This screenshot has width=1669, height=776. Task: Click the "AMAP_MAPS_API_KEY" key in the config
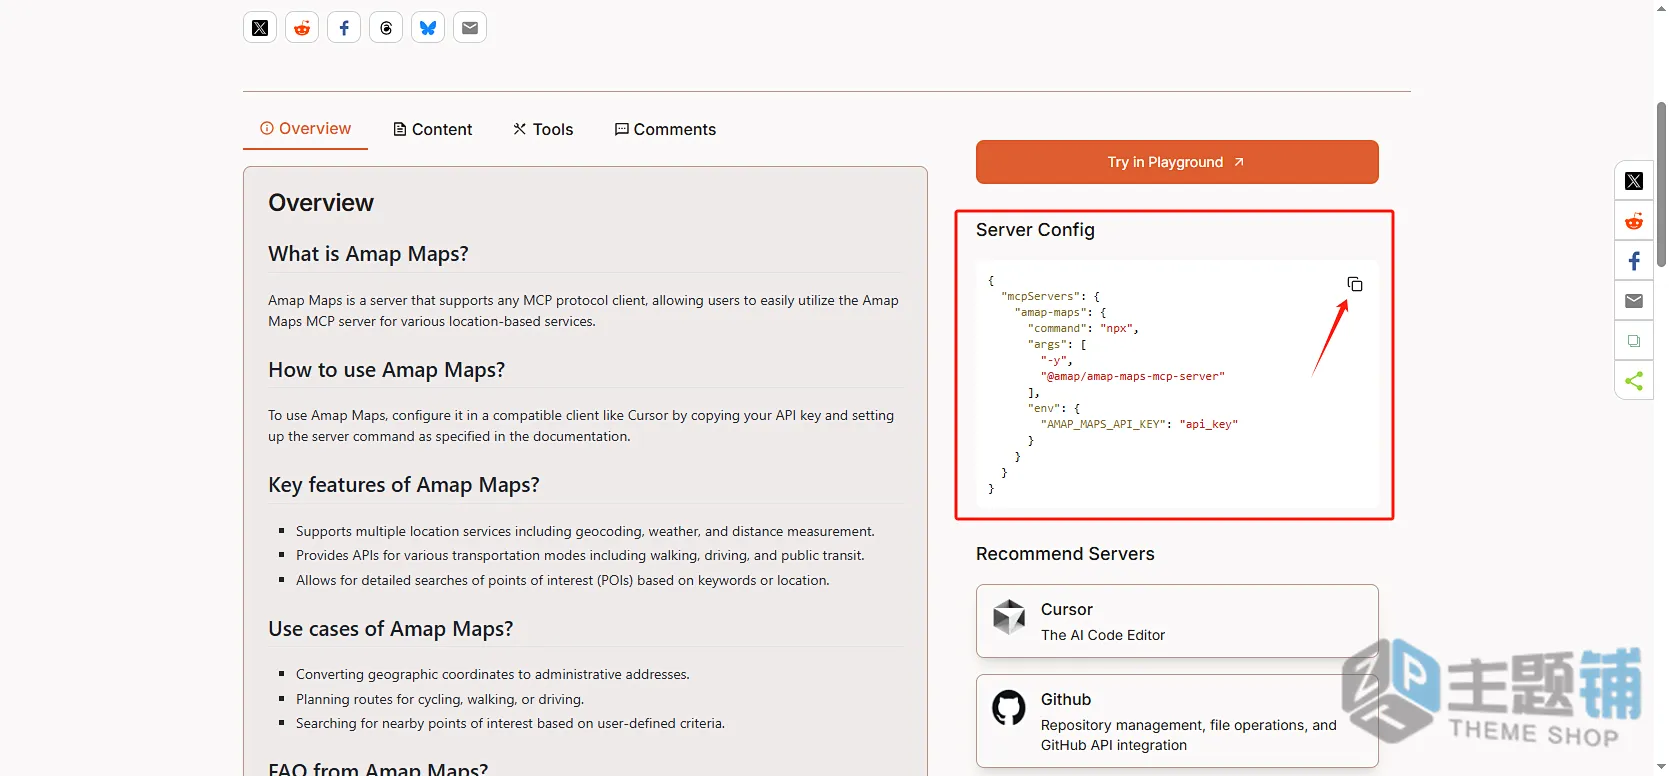[x=1102, y=424]
